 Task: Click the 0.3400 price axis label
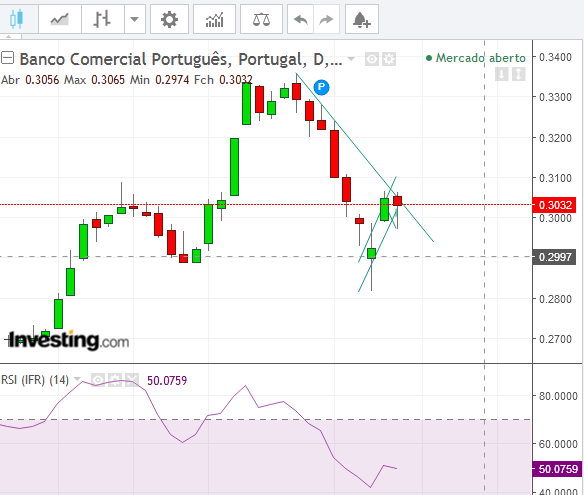pyautogui.click(x=555, y=57)
